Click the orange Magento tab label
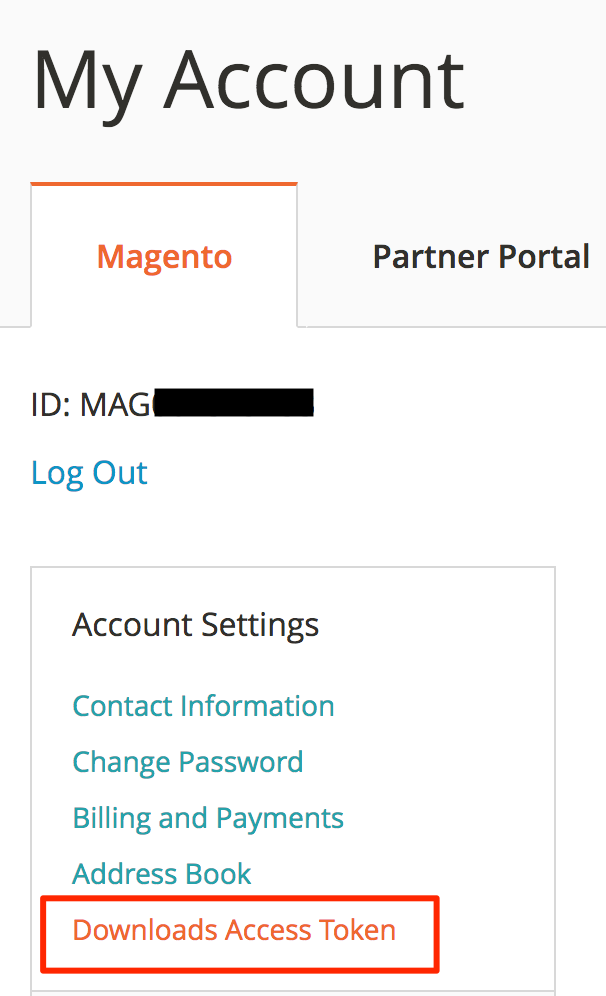 coord(164,258)
